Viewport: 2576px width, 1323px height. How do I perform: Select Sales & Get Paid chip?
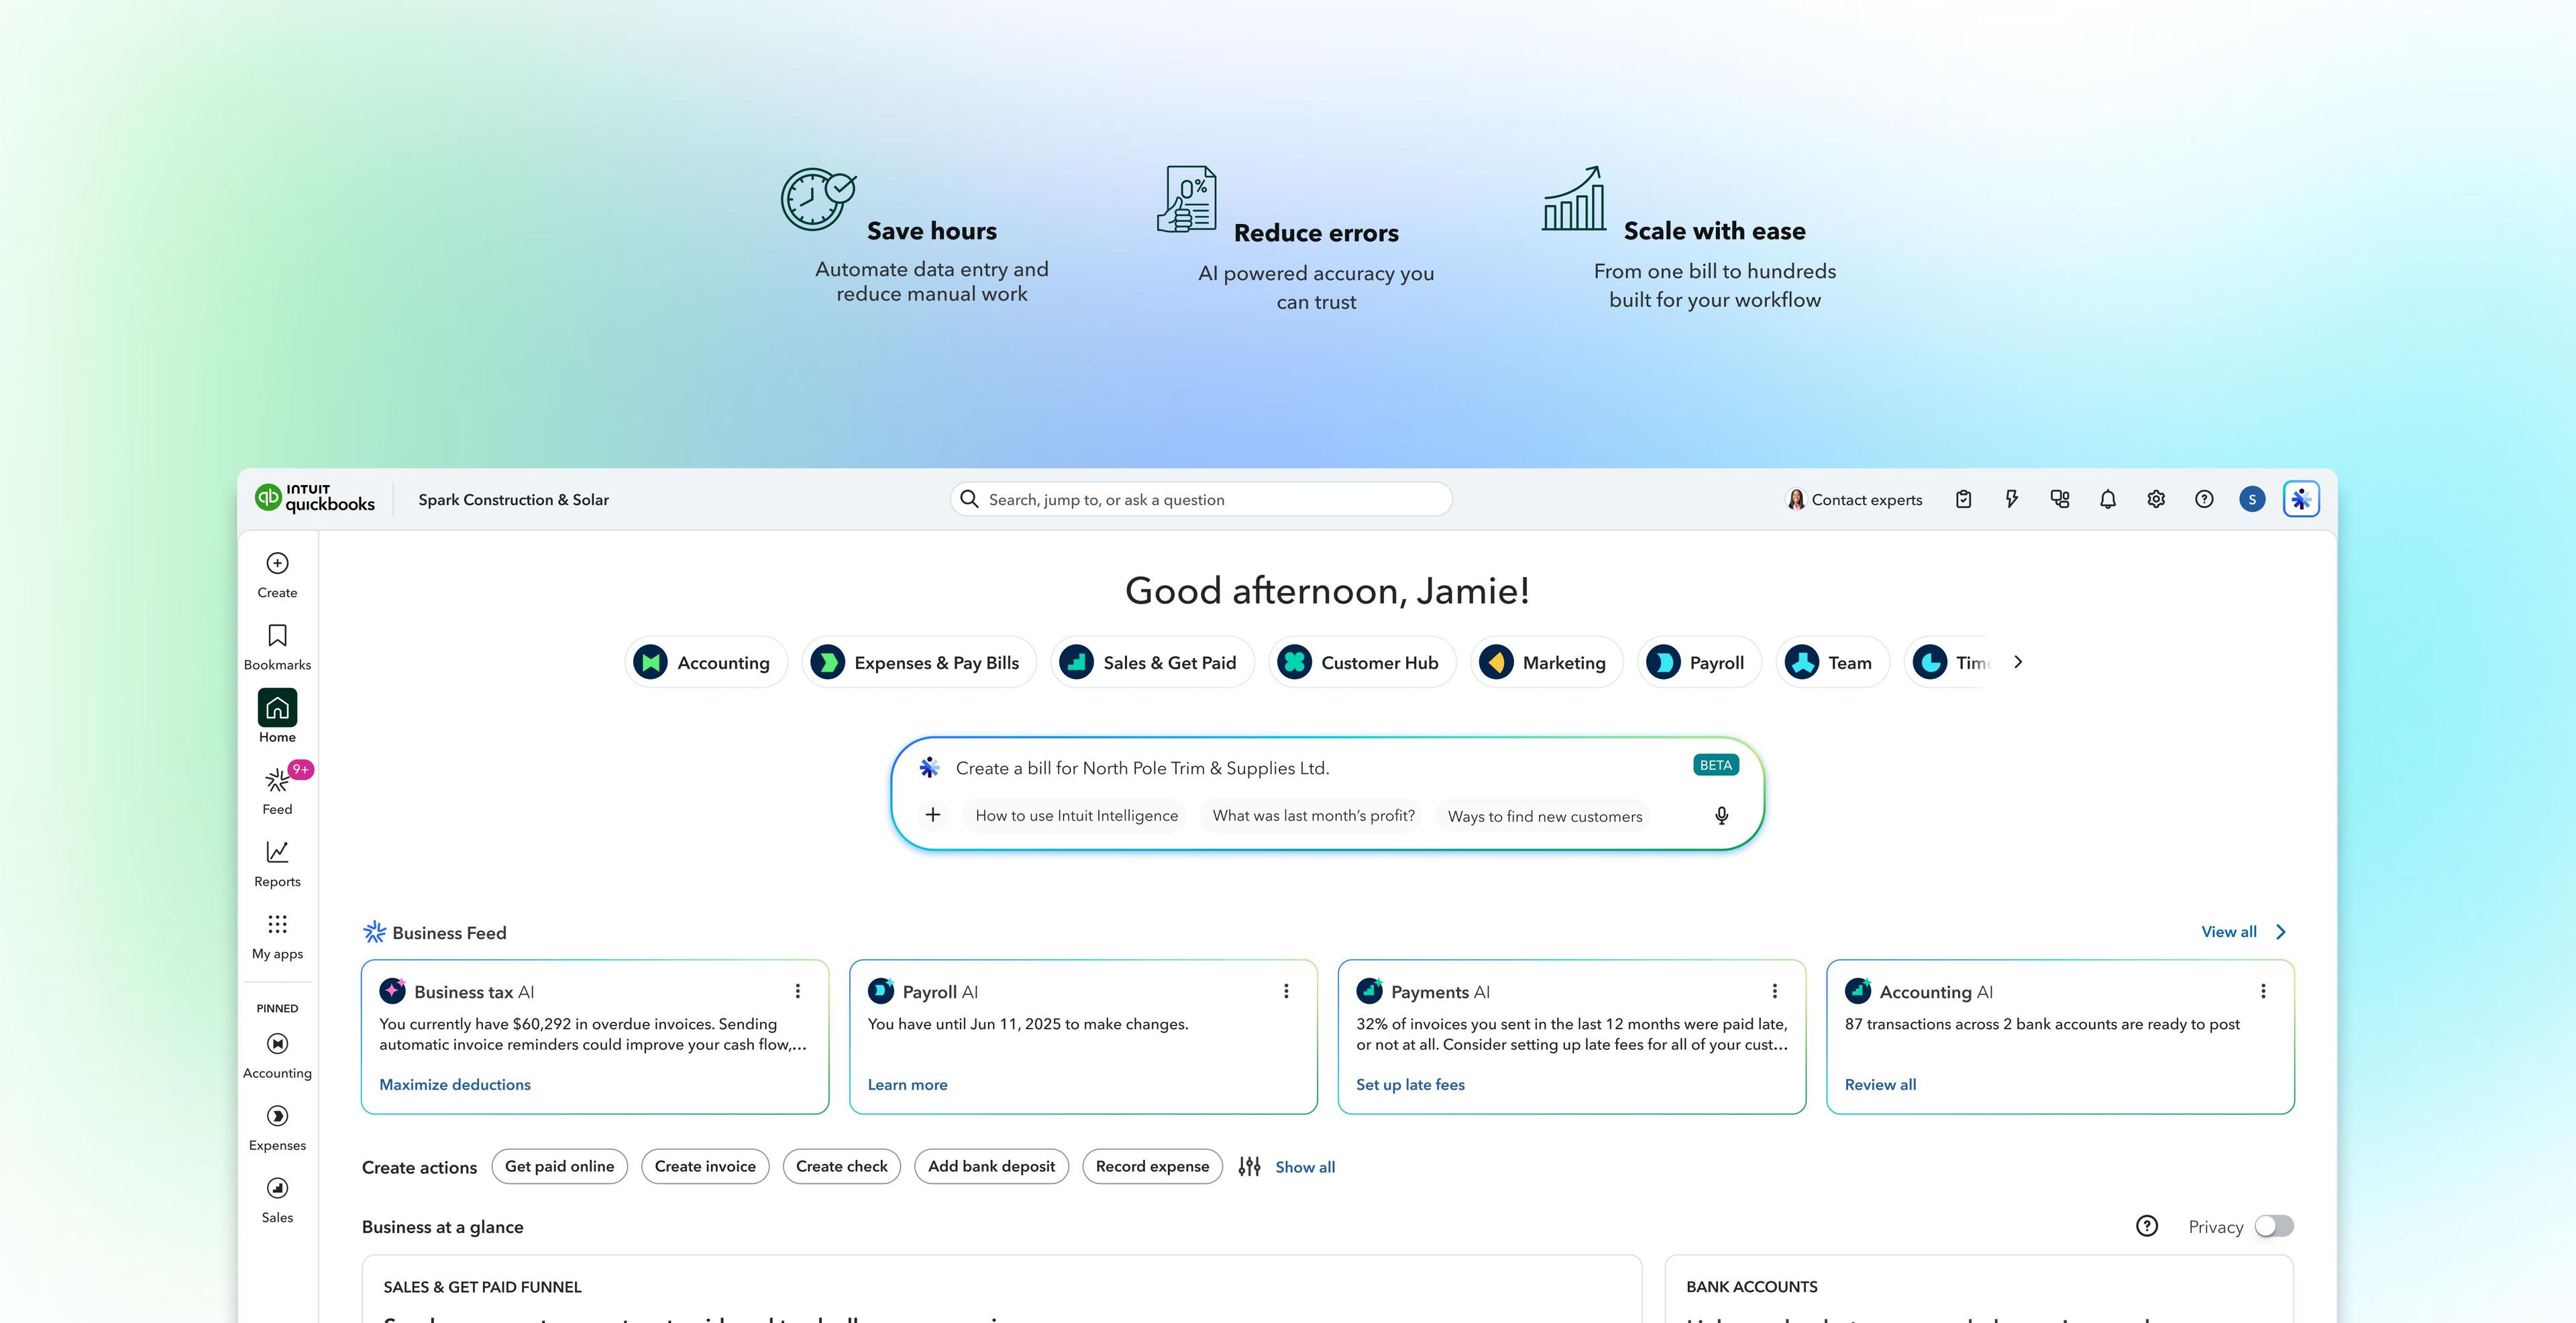pyautogui.click(x=1152, y=662)
